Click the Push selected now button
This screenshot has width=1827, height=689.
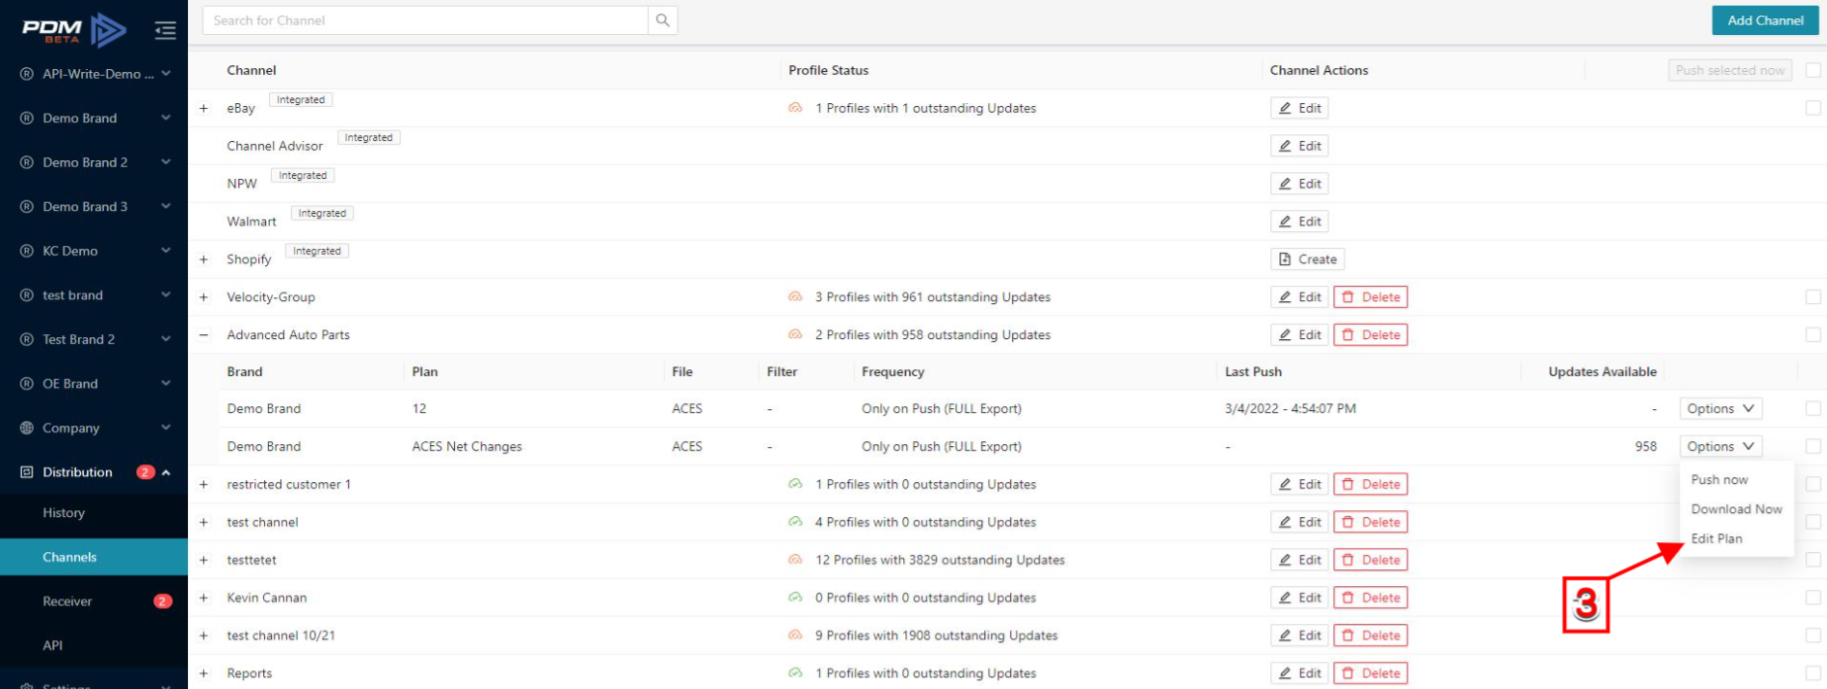pyautogui.click(x=1730, y=70)
